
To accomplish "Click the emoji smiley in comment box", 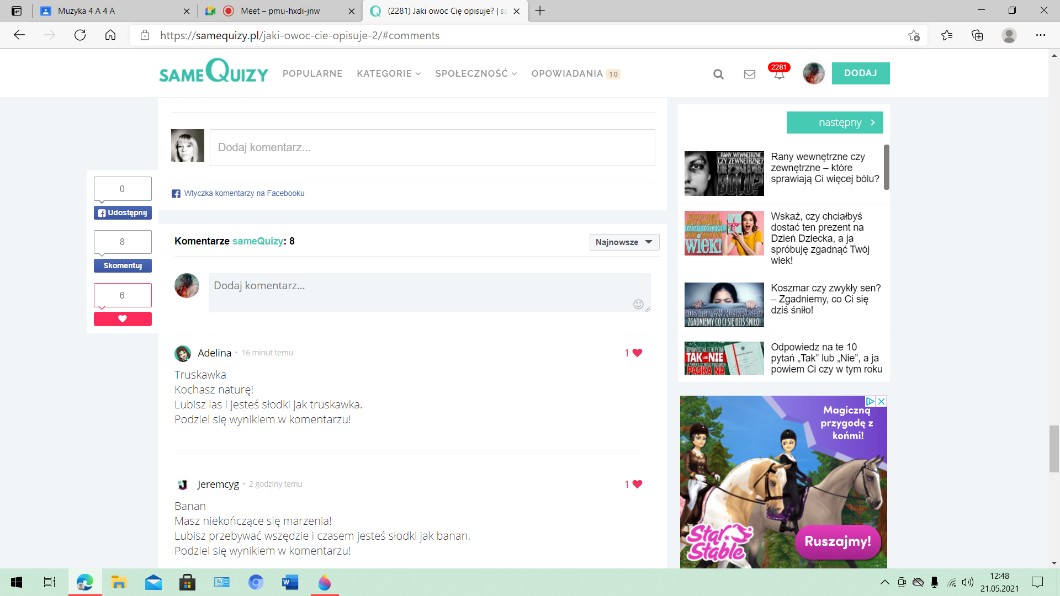I will (638, 304).
